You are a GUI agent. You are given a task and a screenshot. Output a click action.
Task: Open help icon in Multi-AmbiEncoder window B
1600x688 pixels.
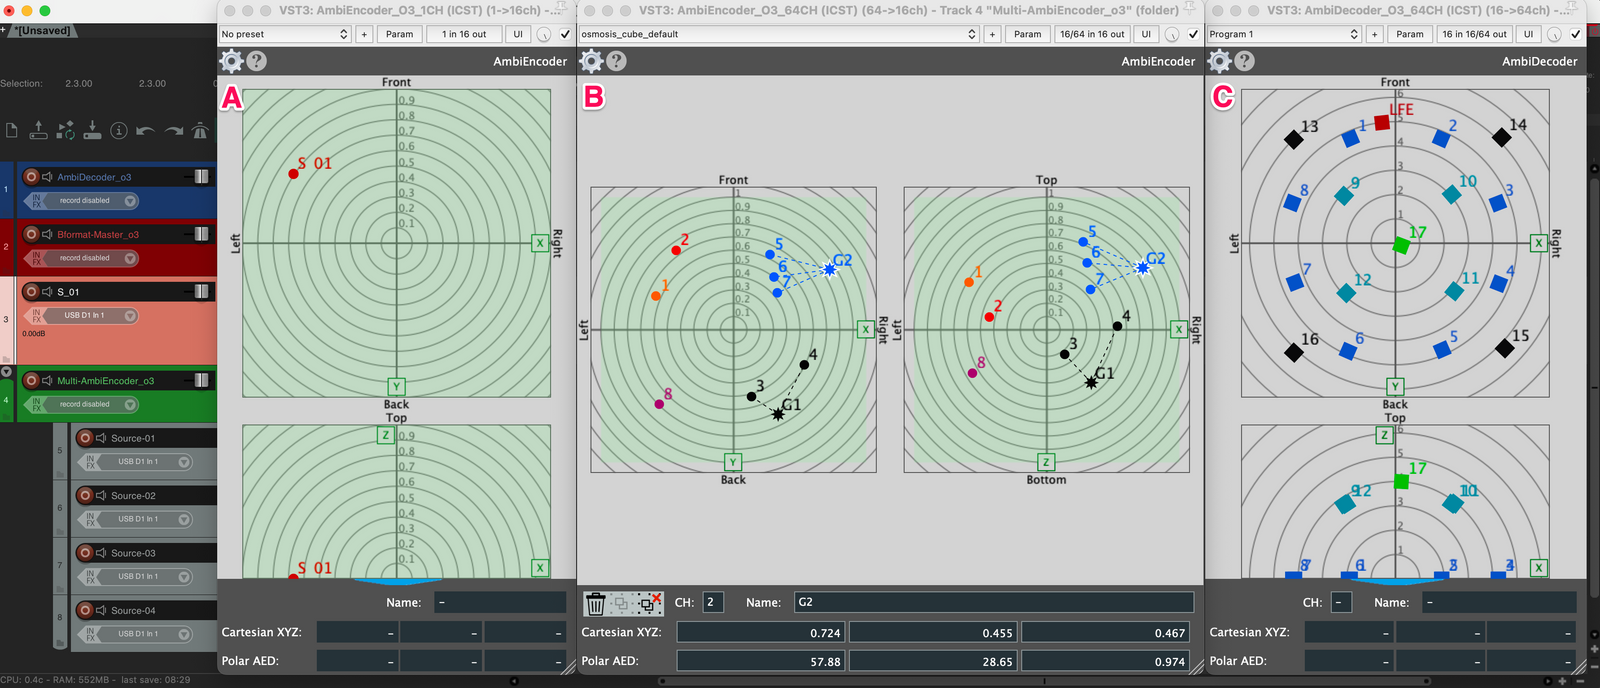coord(617,61)
